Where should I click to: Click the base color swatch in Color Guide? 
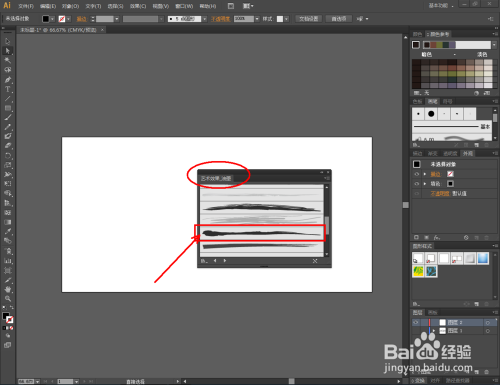[x=416, y=45]
